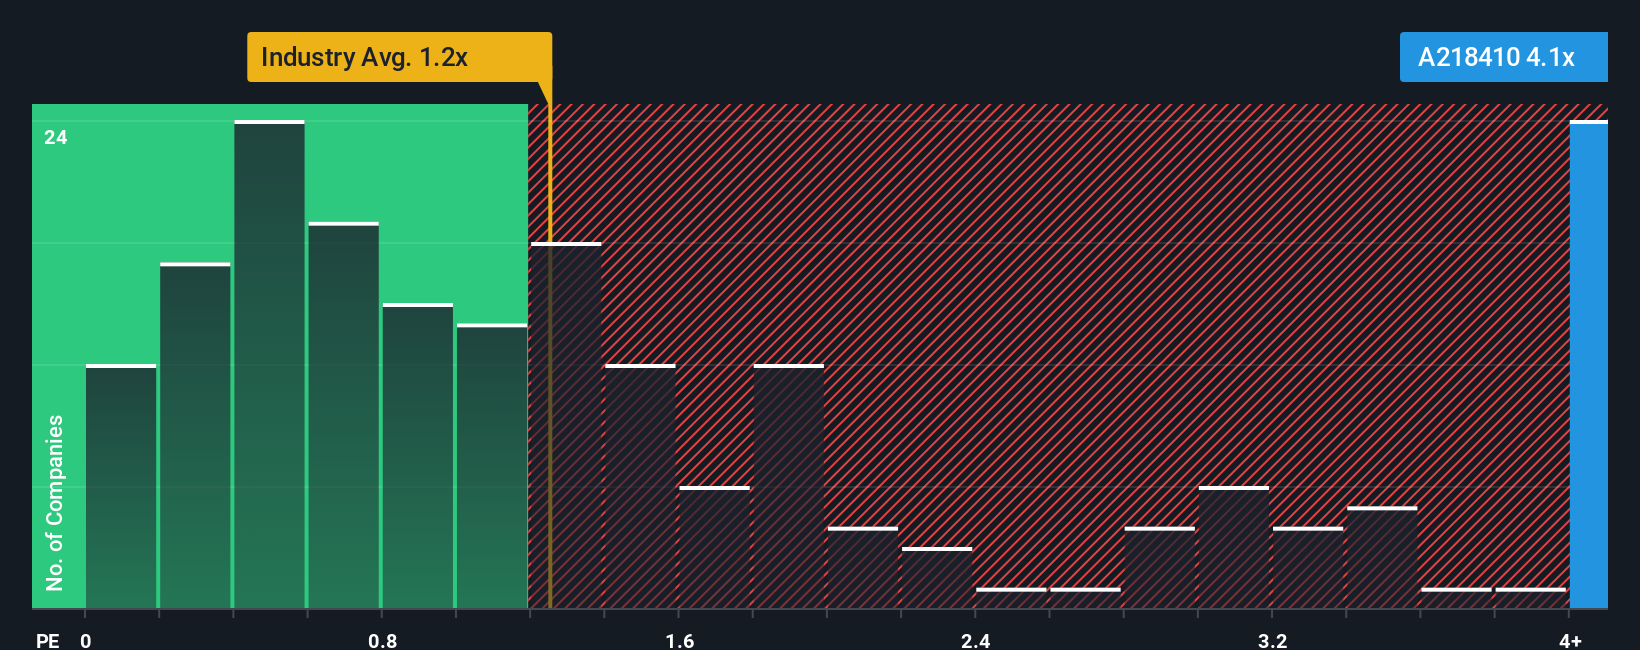This screenshot has width=1640, height=650.
Task: Click the blue 4+ bar
Action: [1589, 365]
